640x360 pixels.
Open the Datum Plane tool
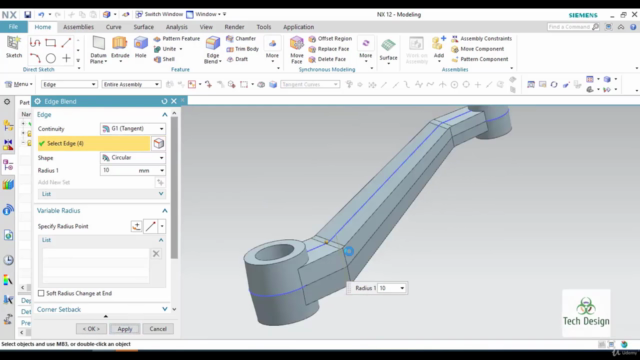click(98, 43)
